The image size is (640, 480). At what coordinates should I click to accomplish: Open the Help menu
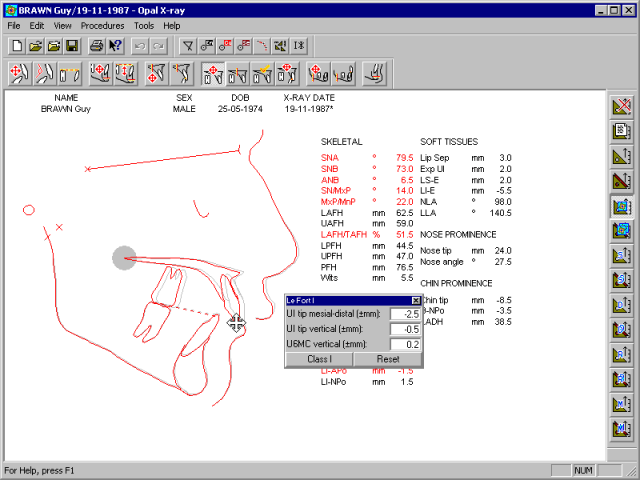click(x=172, y=26)
